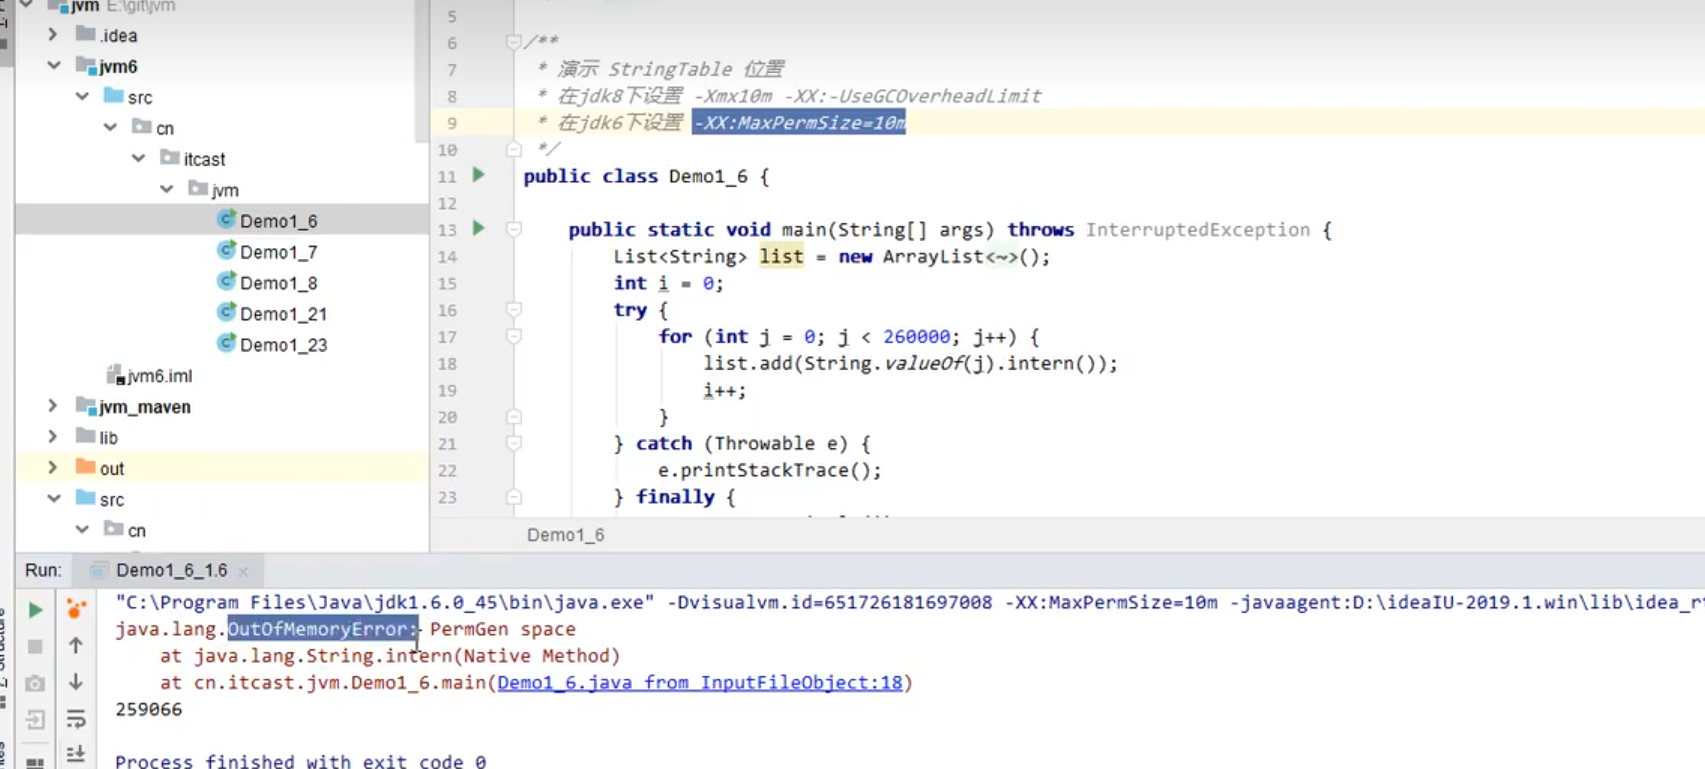
Task: Click the orange icon beside the Run panel rerun button
Action: [x=76, y=608]
